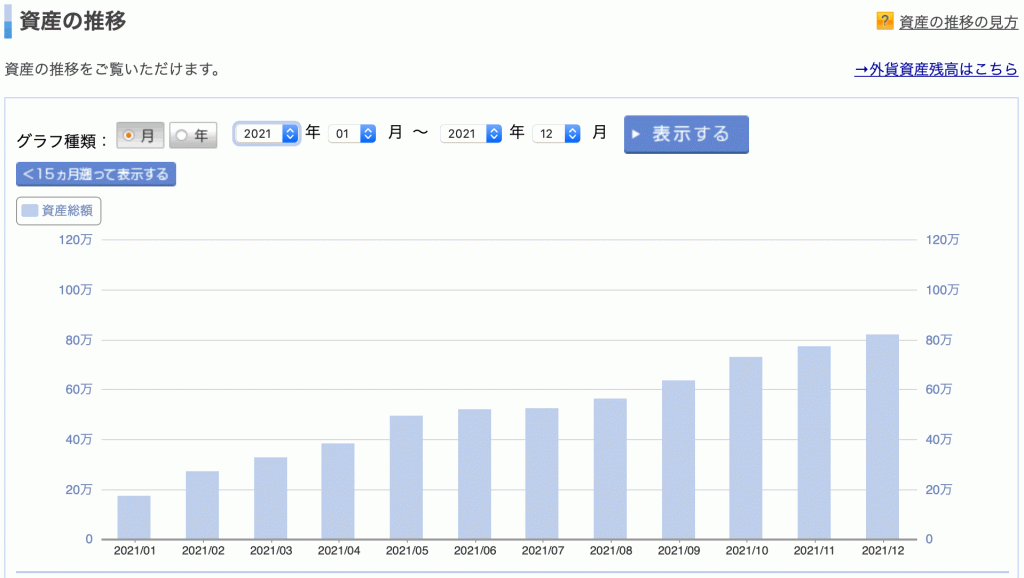
Task: Toggle the 資産総額 legend item
Action: [x=59, y=211]
